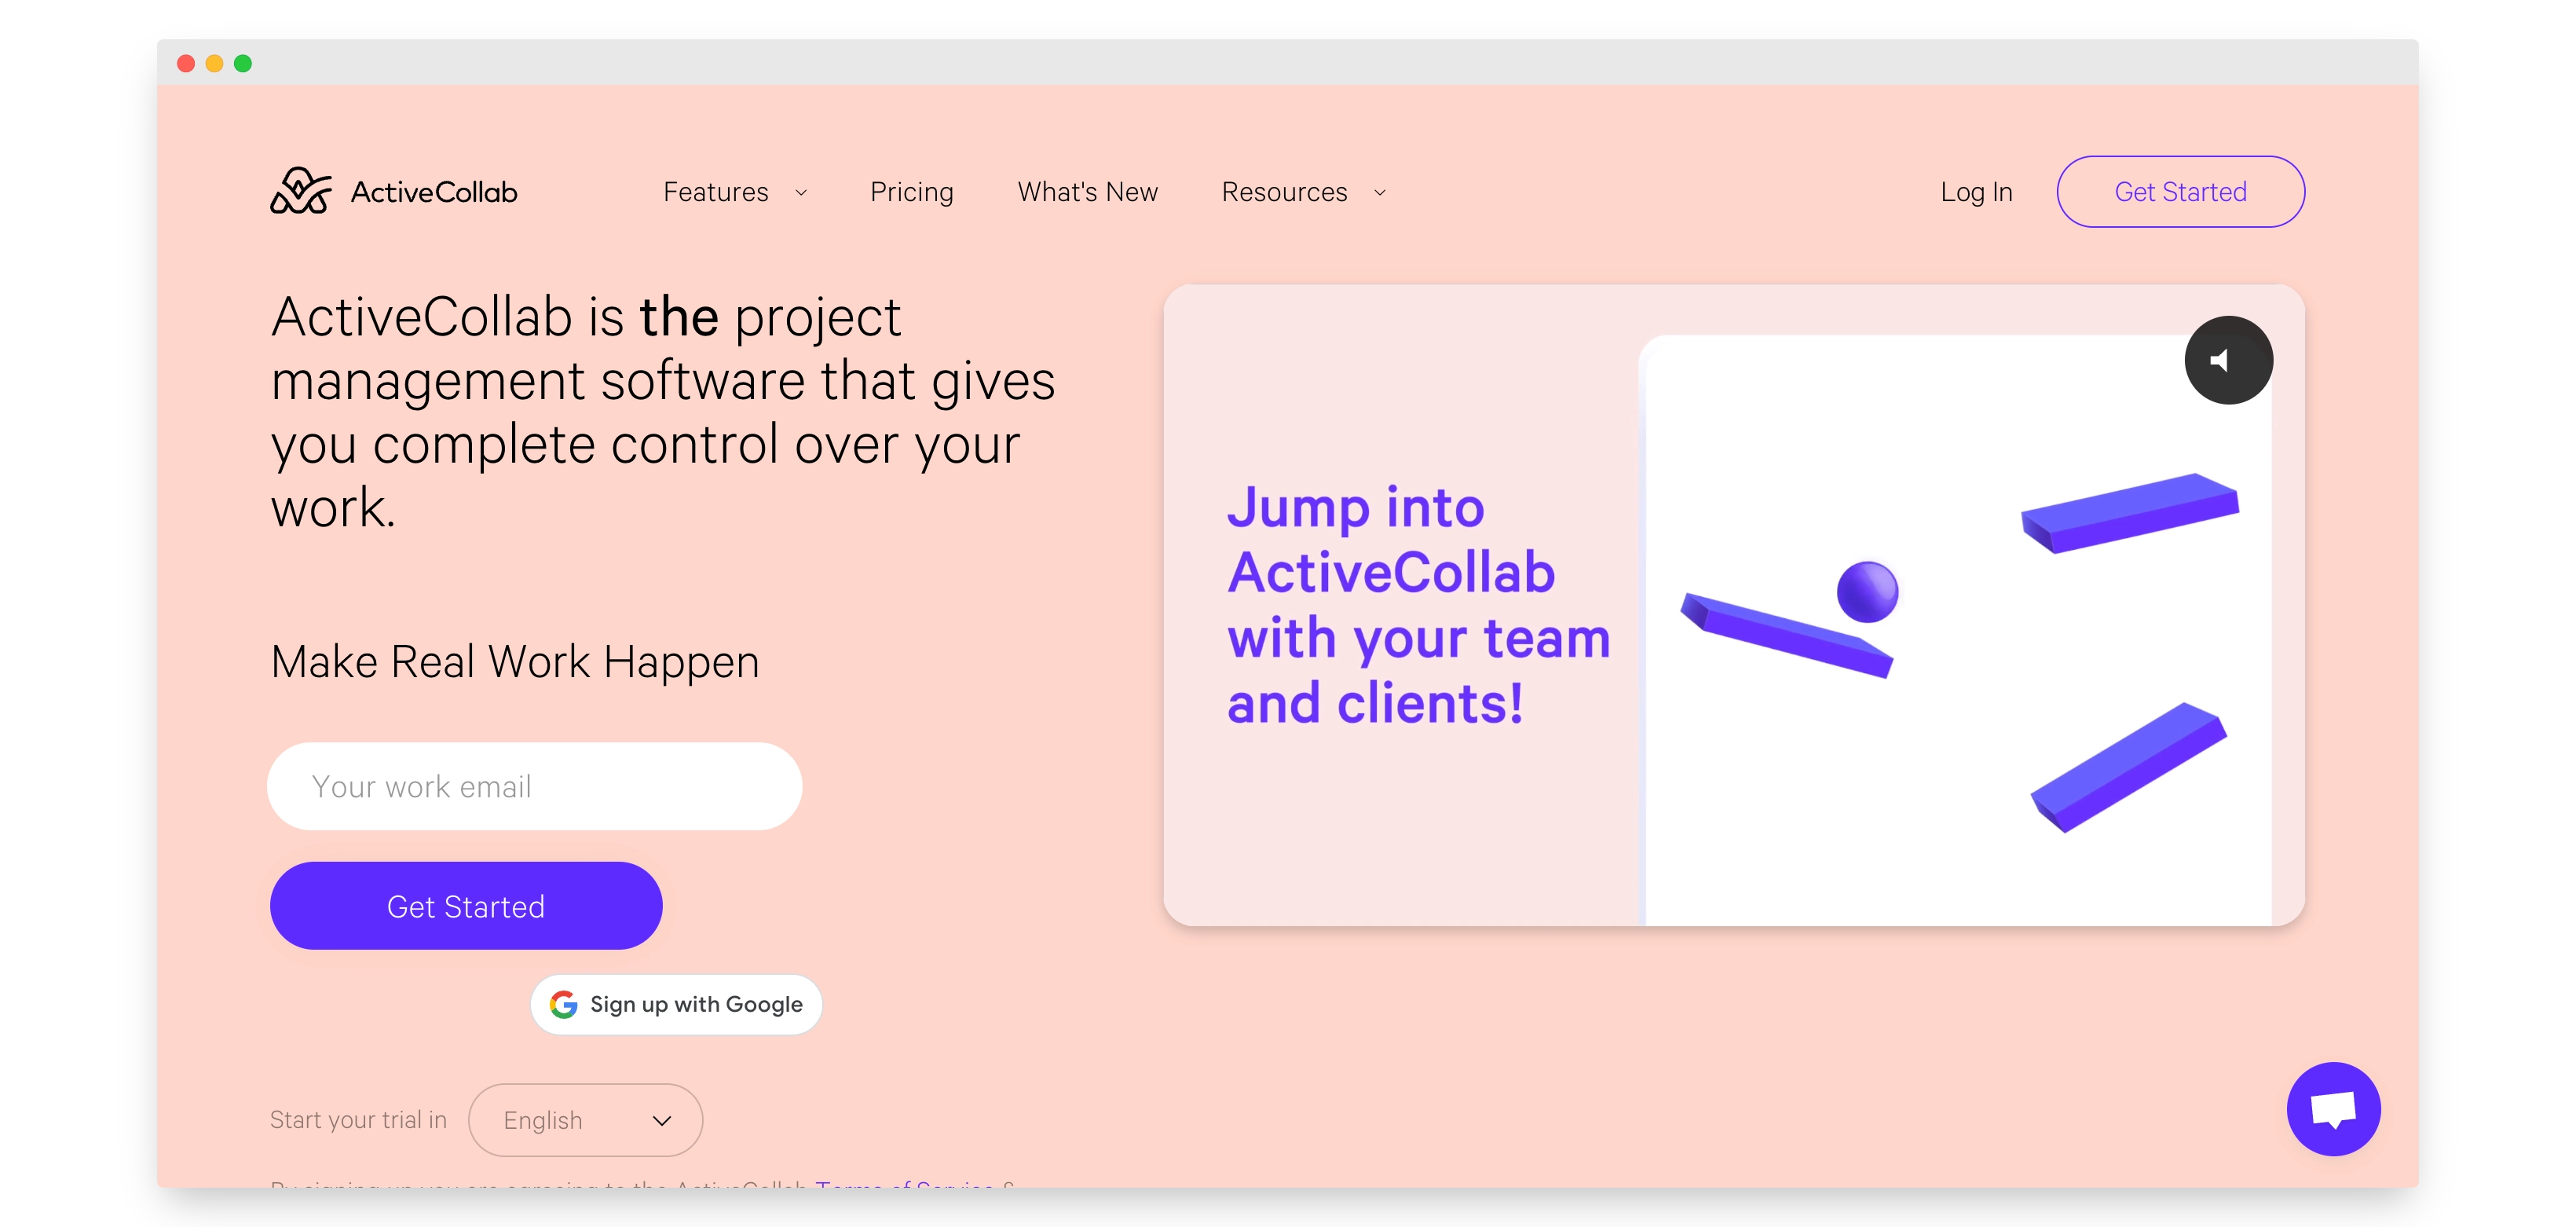Screen dimensions: 2576x1227
Task: Expand the Features dropdown
Action: click(735, 191)
